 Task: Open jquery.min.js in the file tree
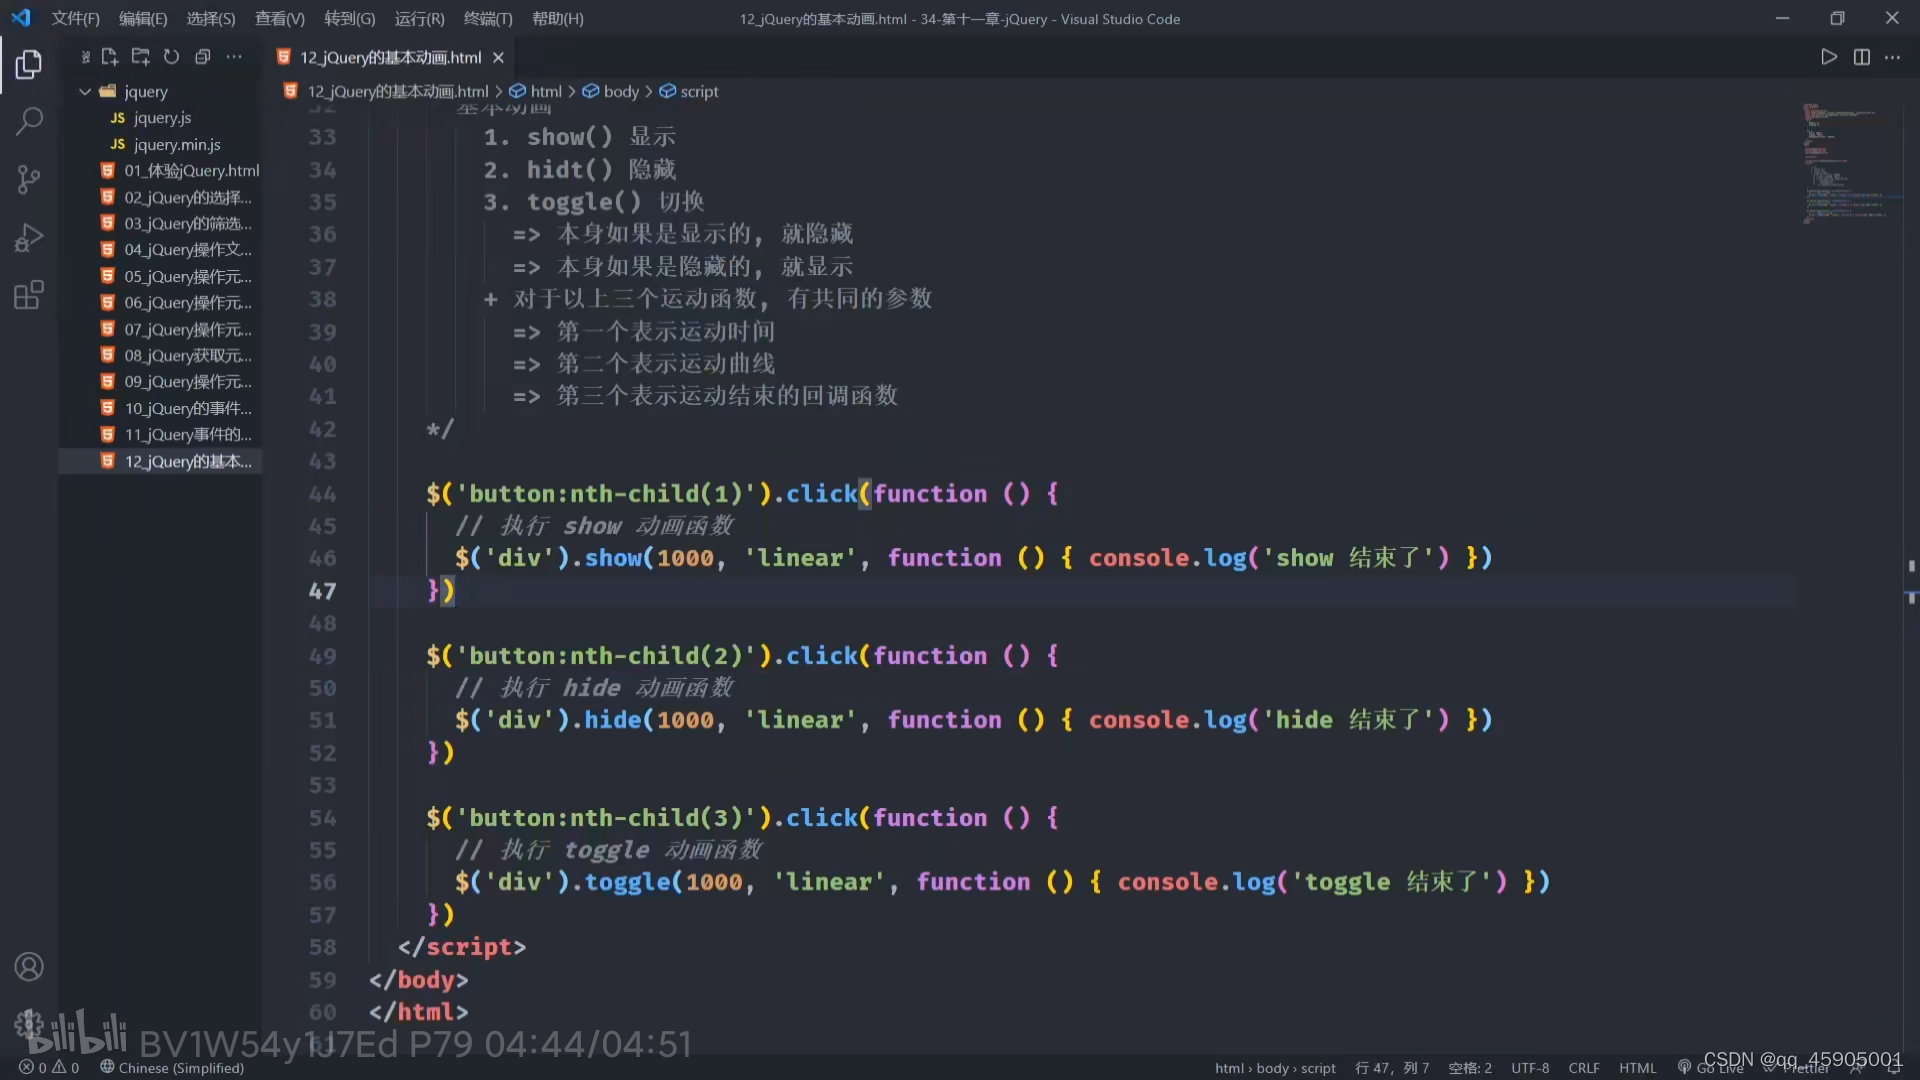177,144
